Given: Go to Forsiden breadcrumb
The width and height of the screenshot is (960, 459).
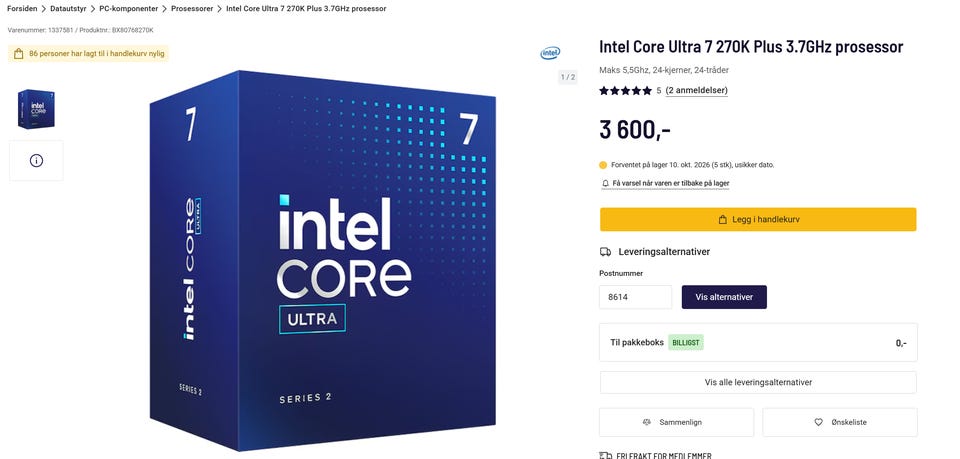Looking at the screenshot, I should pyautogui.click(x=22, y=9).
